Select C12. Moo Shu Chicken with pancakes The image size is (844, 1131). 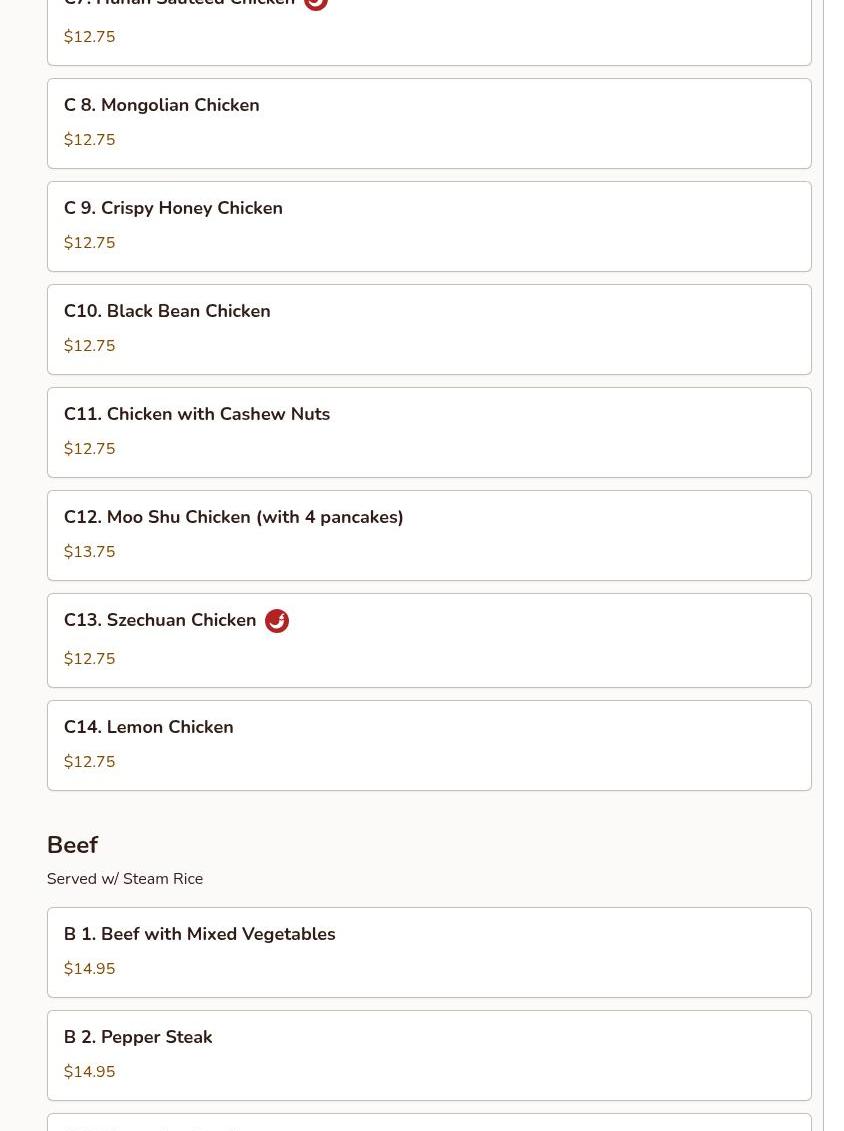click(x=428, y=535)
